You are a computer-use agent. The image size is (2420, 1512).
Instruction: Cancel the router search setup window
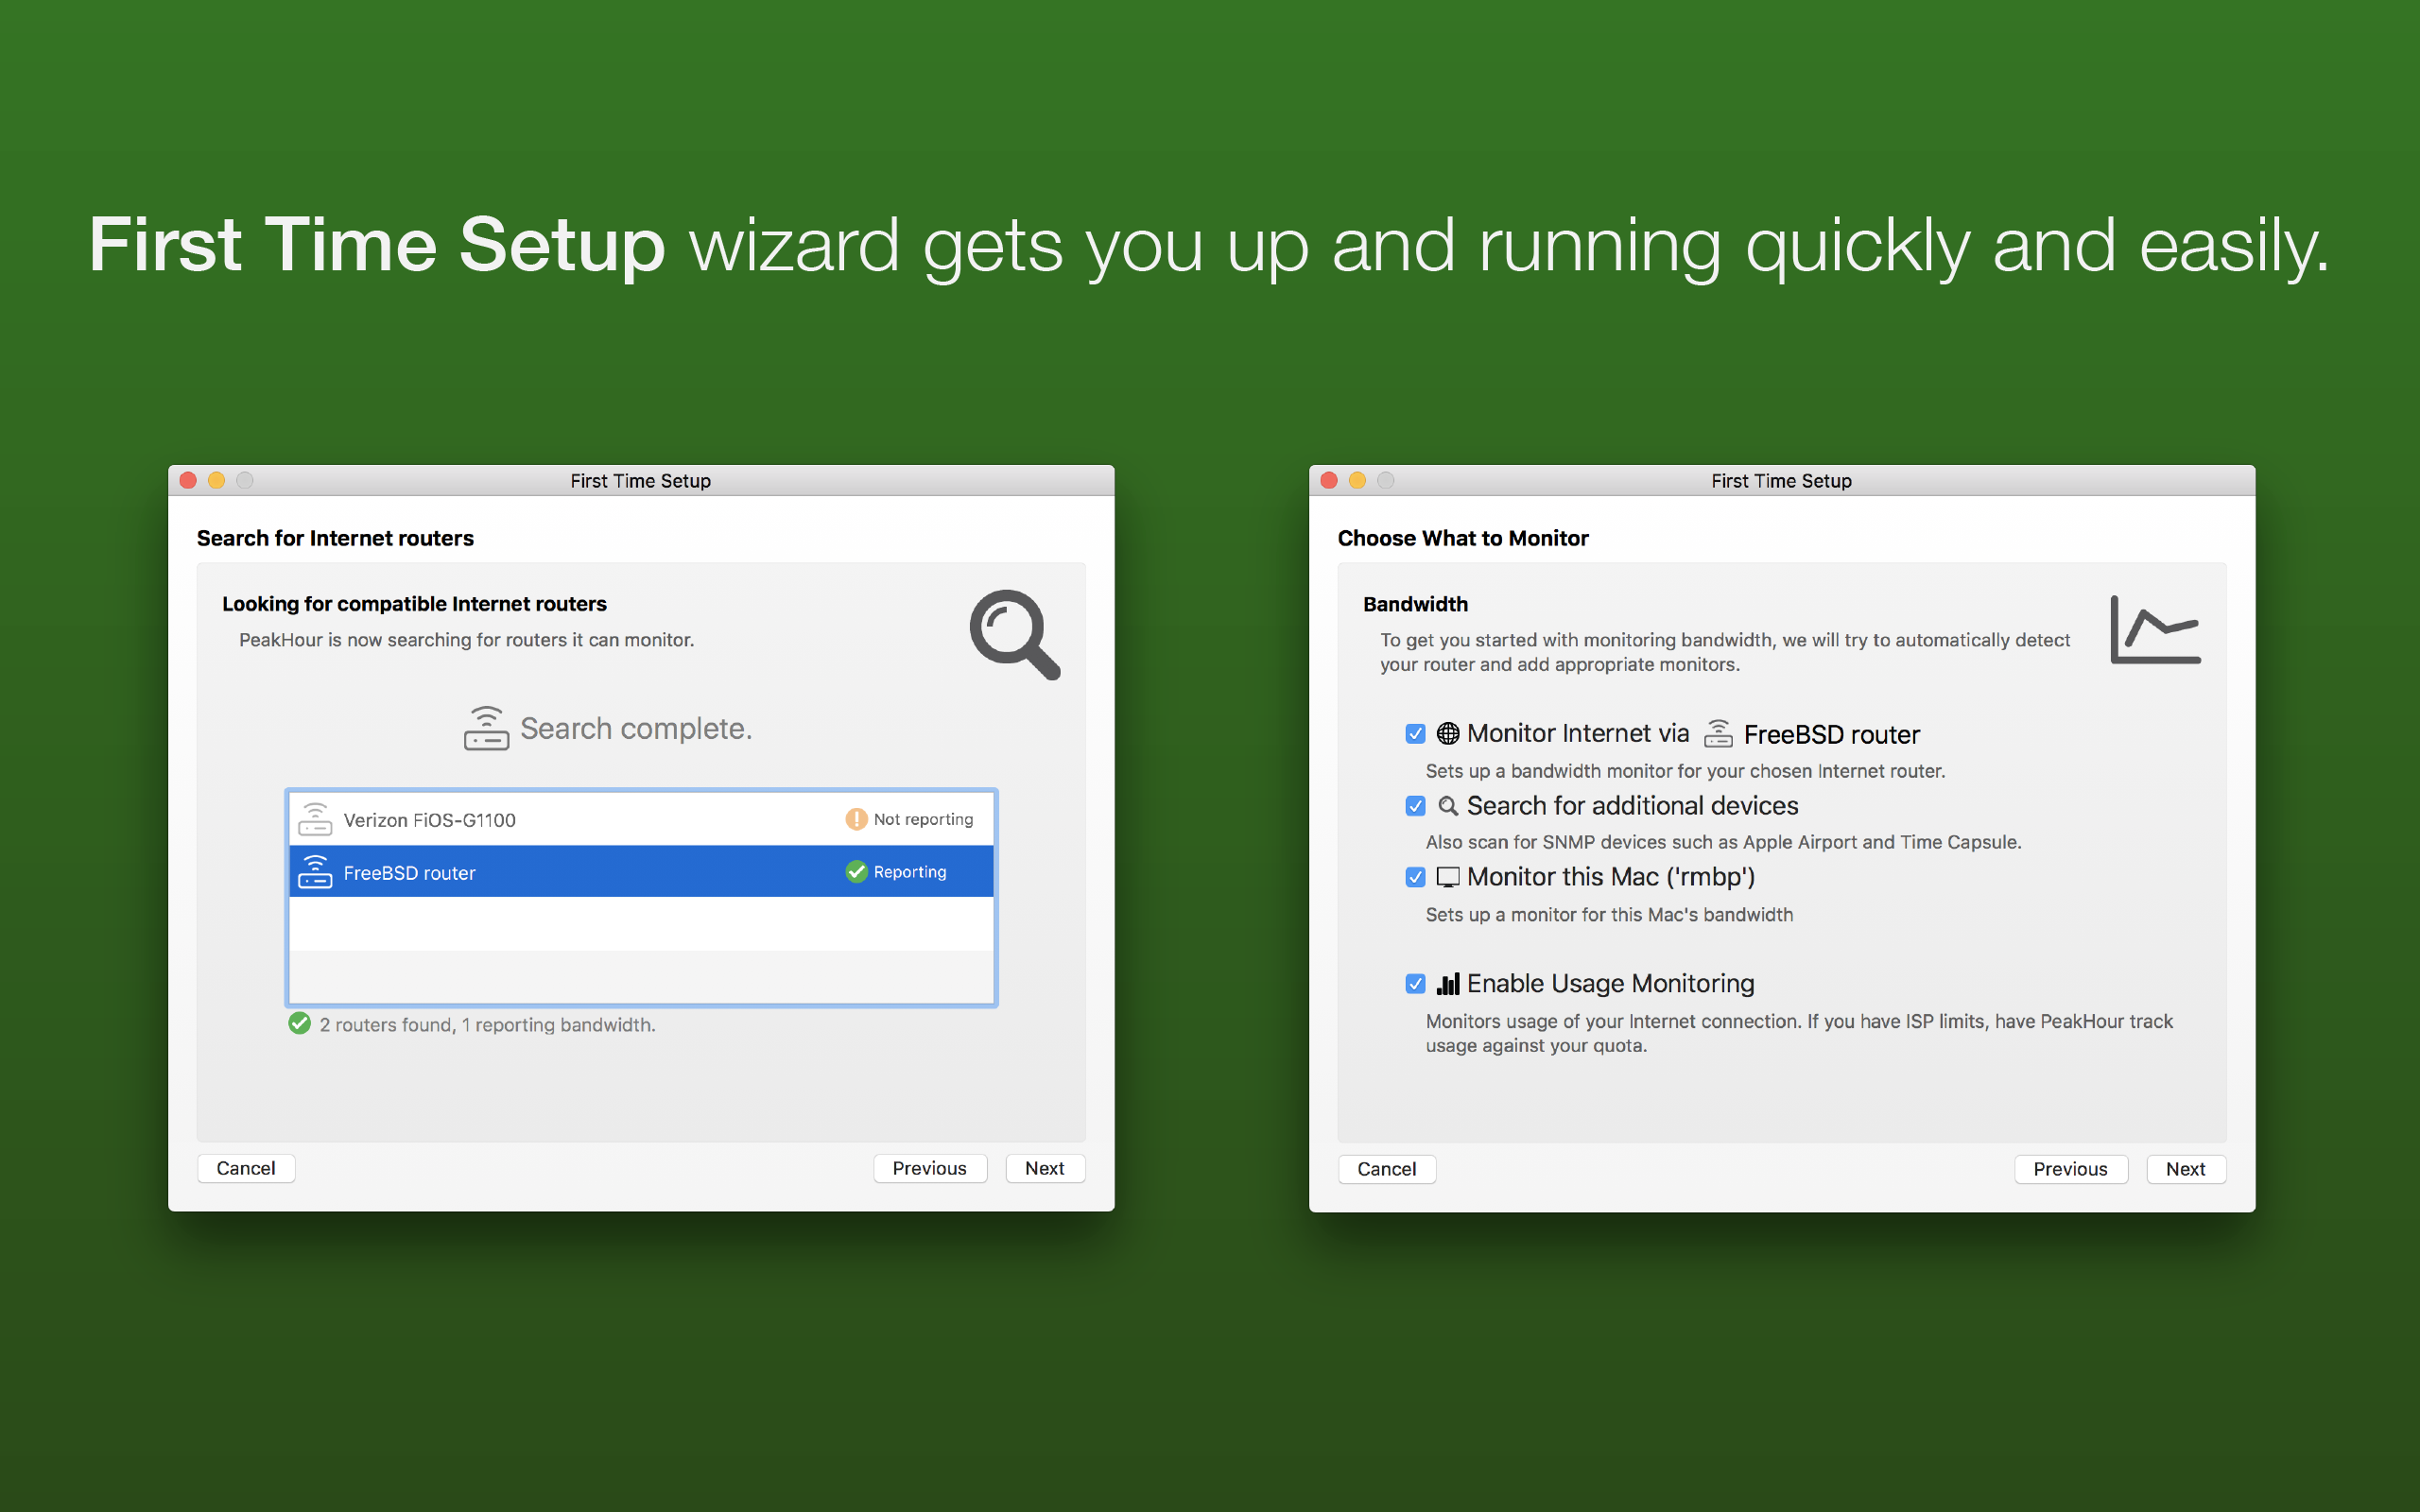246,1168
